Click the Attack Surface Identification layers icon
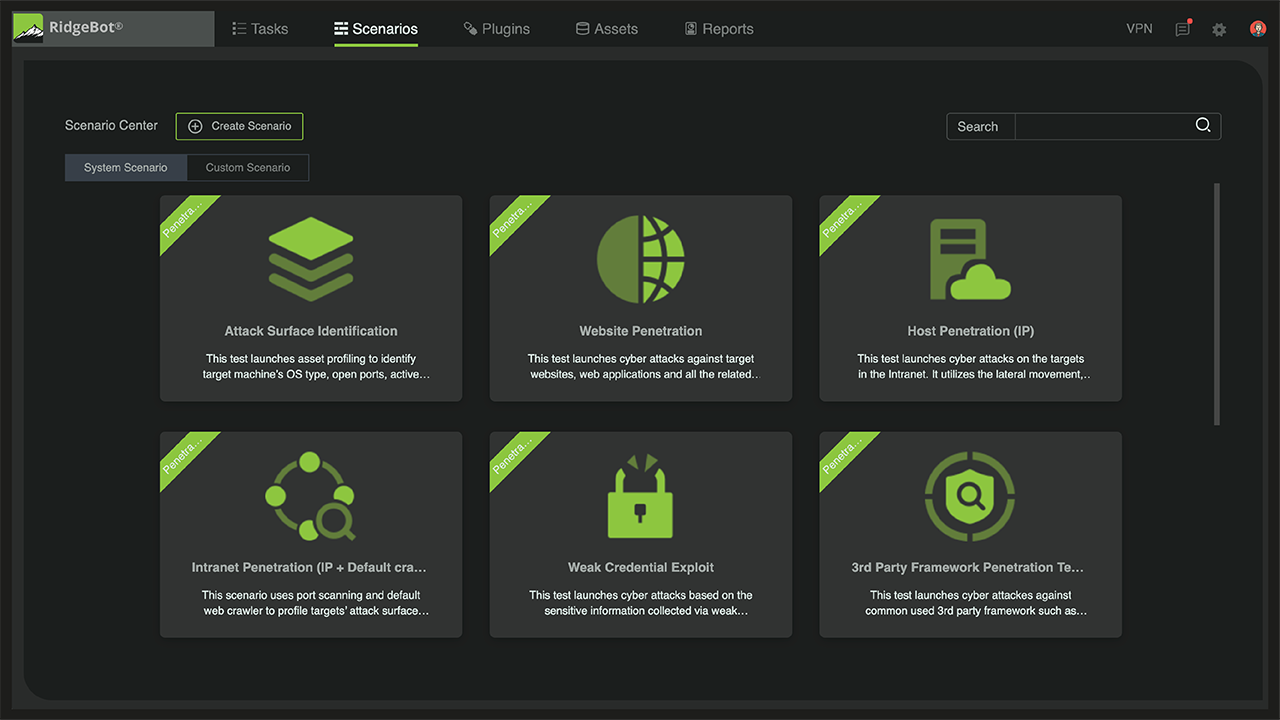Viewport: 1280px width, 720px height. [311, 259]
